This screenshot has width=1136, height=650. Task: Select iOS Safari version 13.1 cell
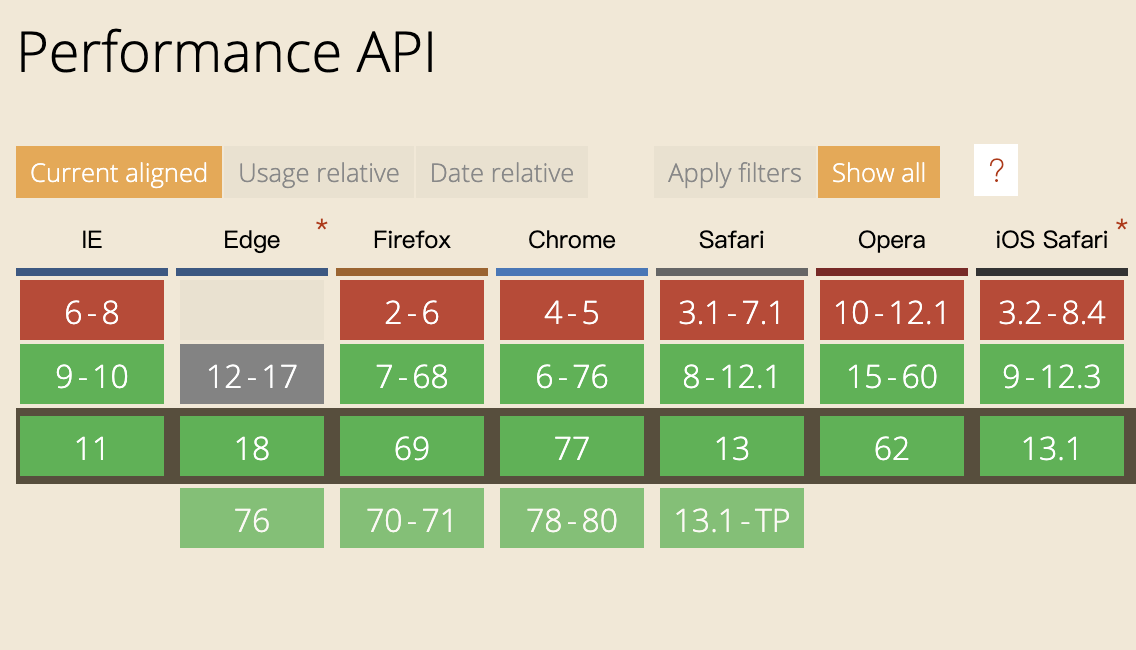point(1052,446)
